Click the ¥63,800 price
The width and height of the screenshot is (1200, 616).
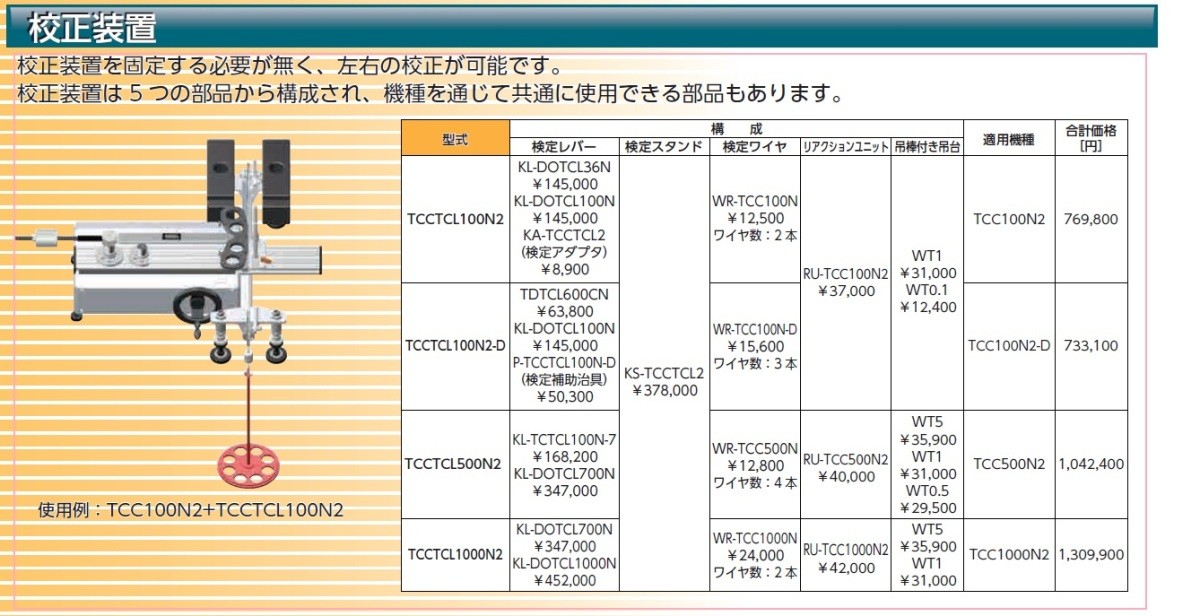click(x=564, y=311)
